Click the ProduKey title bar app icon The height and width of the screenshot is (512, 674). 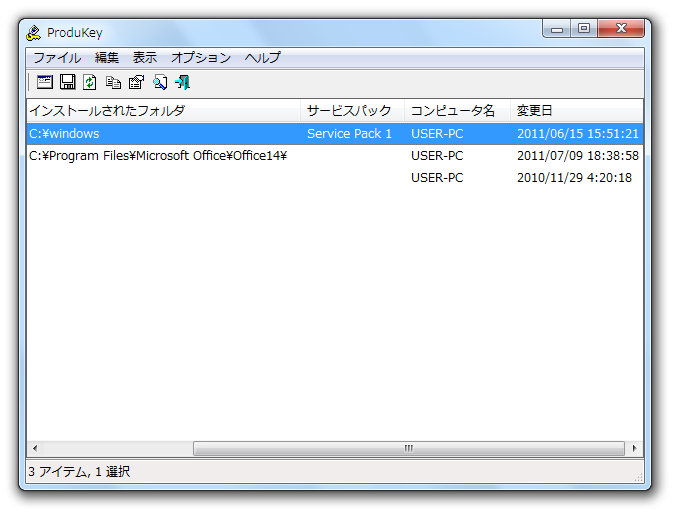pyautogui.click(x=34, y=33)
